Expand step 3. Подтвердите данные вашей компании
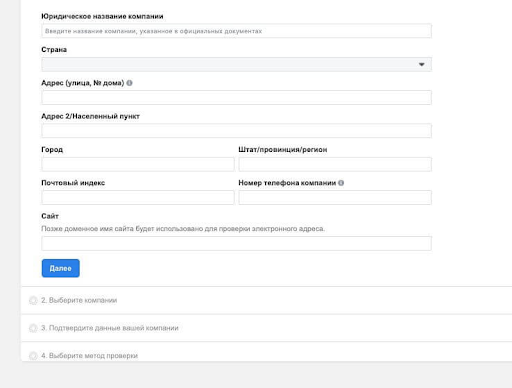Viewport: 512px width, 388px height. [266, 328]
